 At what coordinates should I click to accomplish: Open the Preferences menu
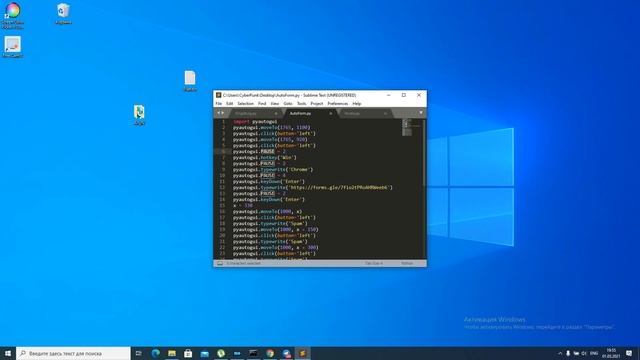click(x=338, y=104)
